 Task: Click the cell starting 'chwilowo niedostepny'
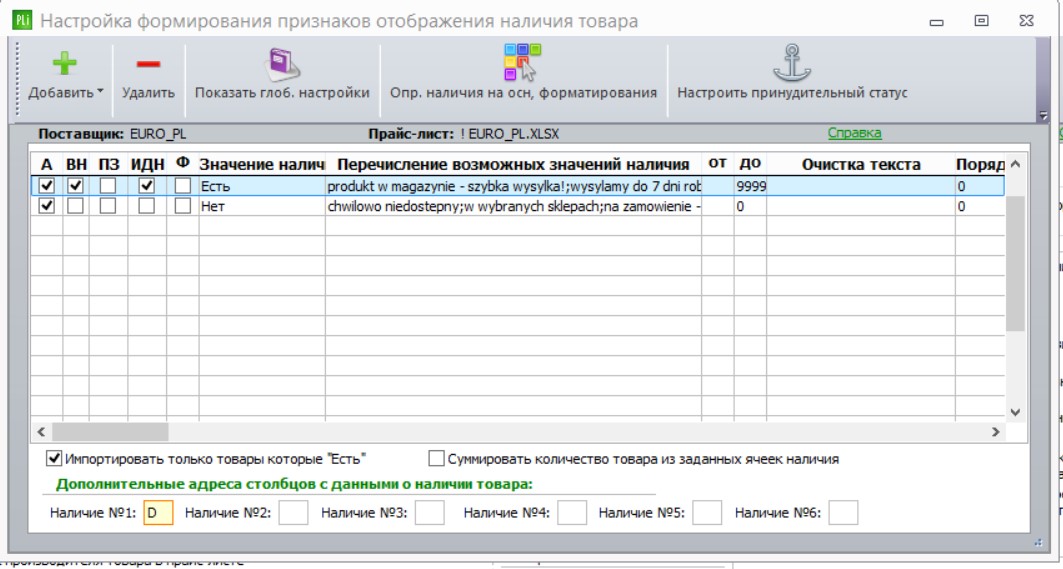pos(513,206)
